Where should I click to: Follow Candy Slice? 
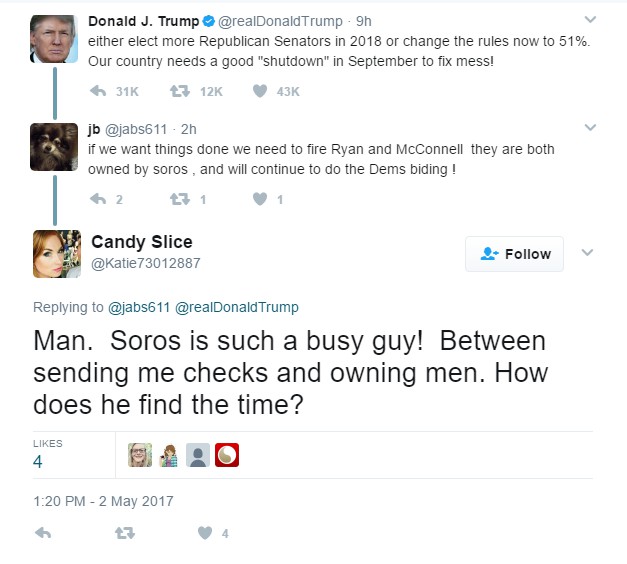pyautogui.click(x=514, y=254)
